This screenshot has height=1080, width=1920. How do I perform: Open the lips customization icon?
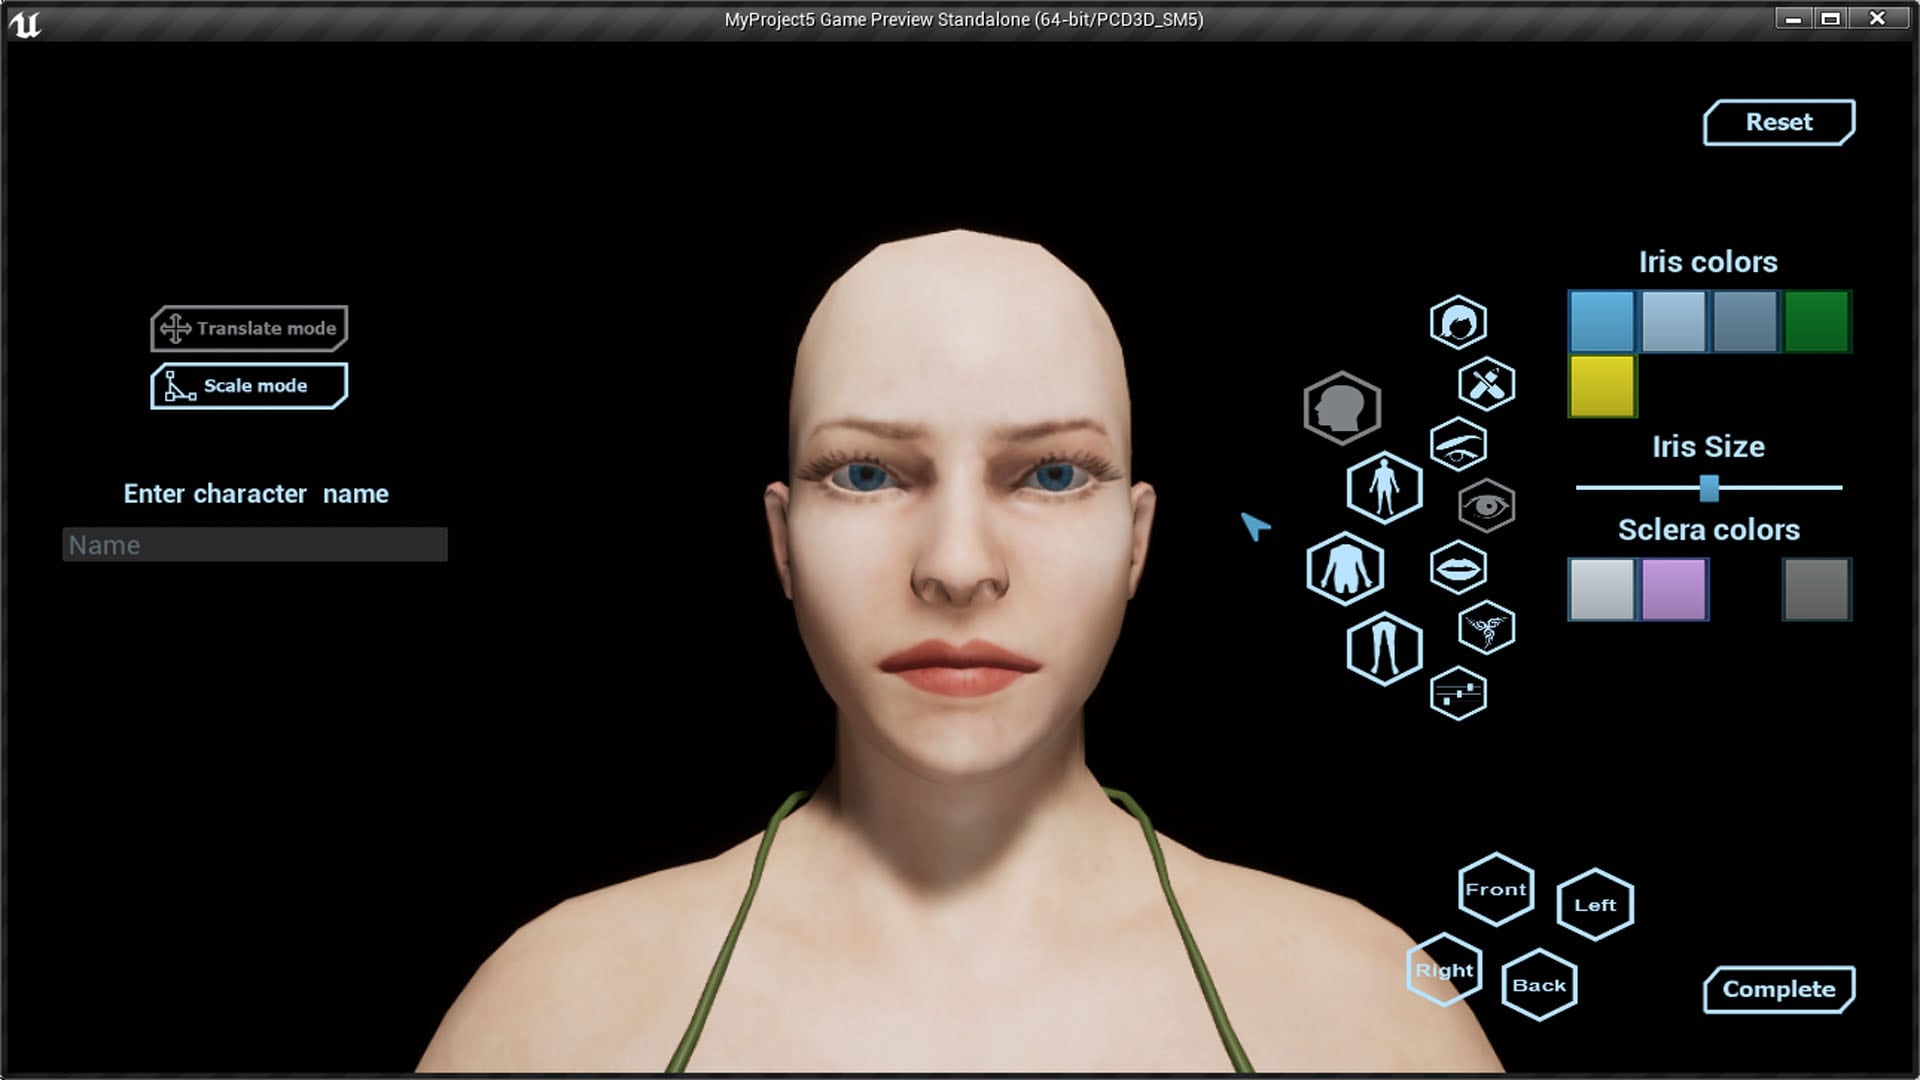point(1460,567)
